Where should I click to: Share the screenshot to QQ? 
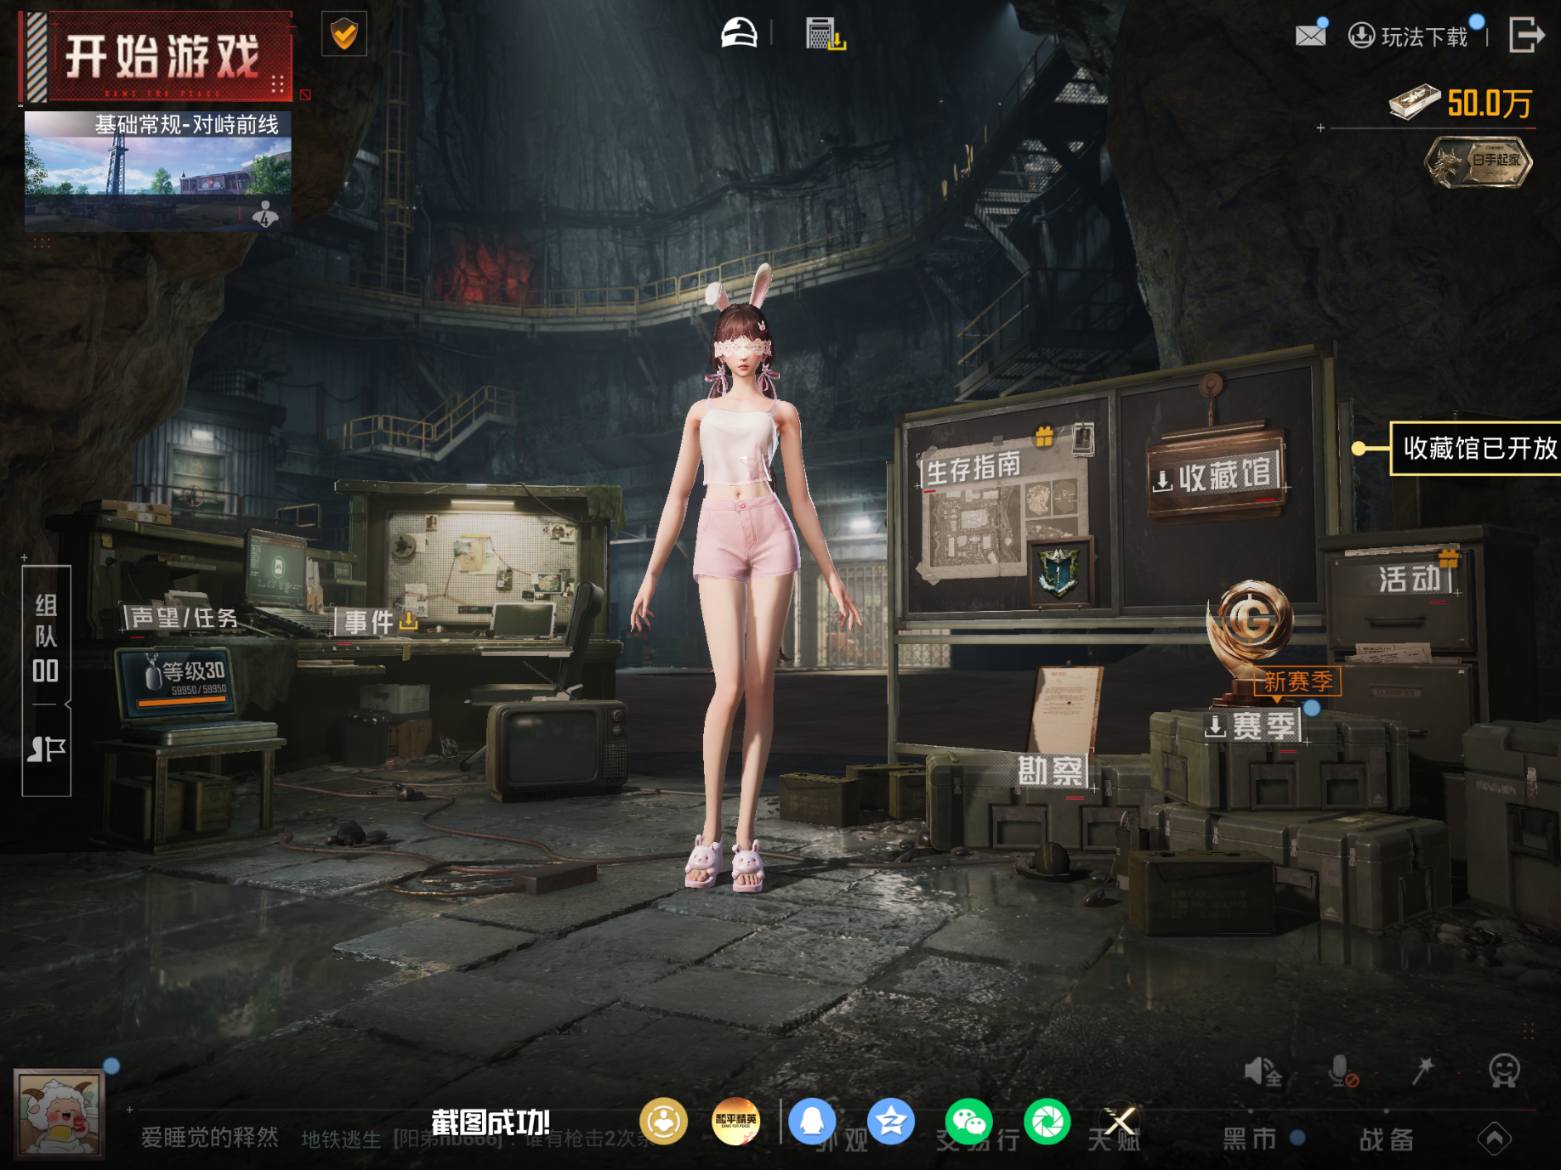coord(812,1121)
